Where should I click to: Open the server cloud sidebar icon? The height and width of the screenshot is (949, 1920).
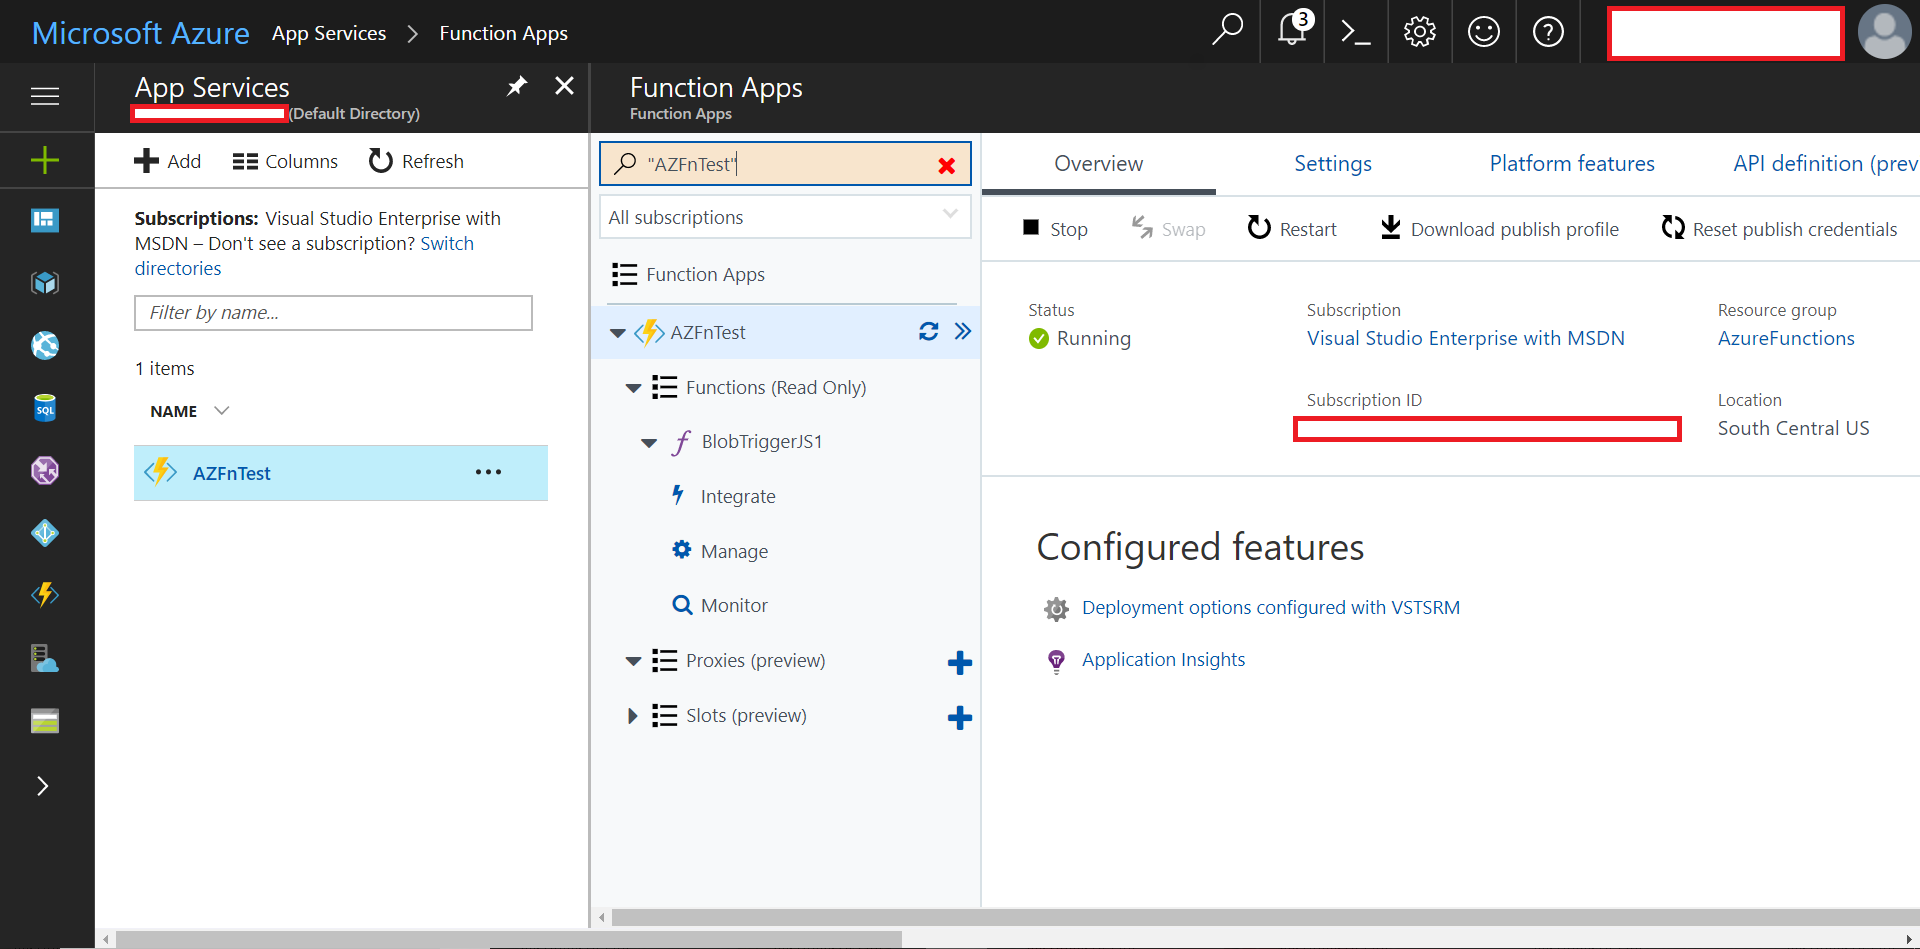[45, 658]
